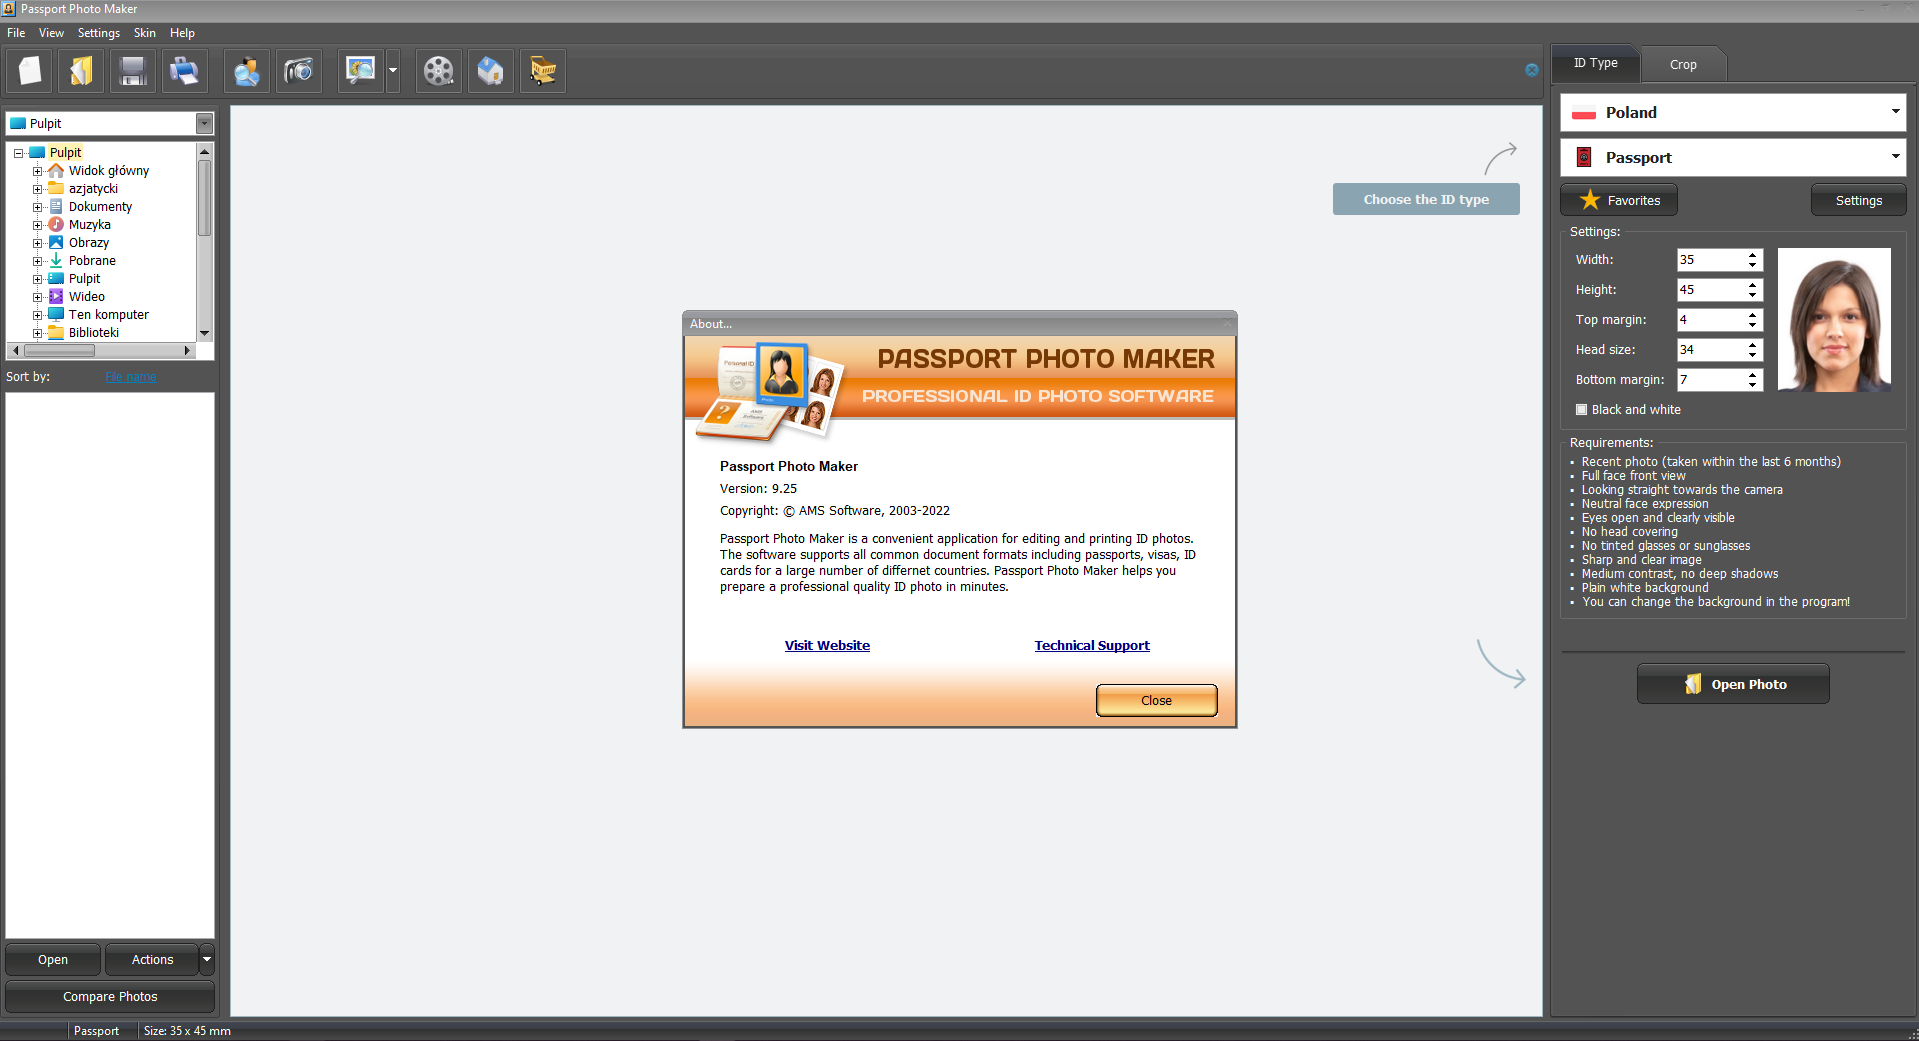The height and width of the screenshot is (1041, 1919).
Task: Open the View menu
Action: tap(51, 33)
